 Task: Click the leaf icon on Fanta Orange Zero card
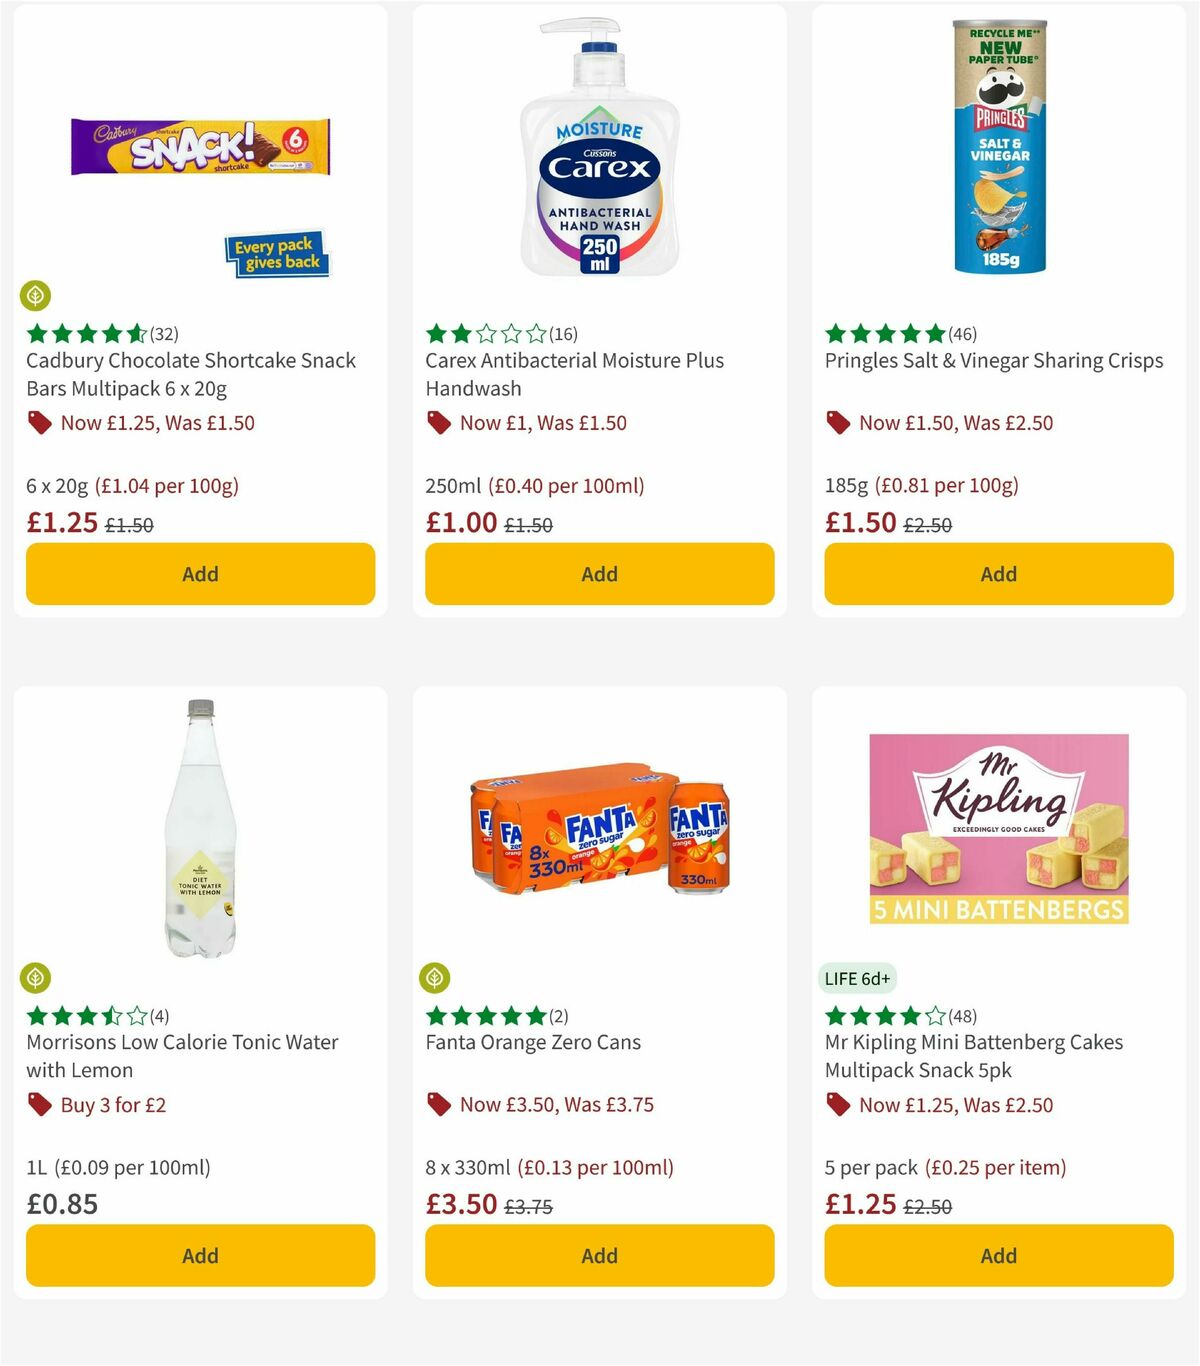pyautogui.click(x=436, y=978)
